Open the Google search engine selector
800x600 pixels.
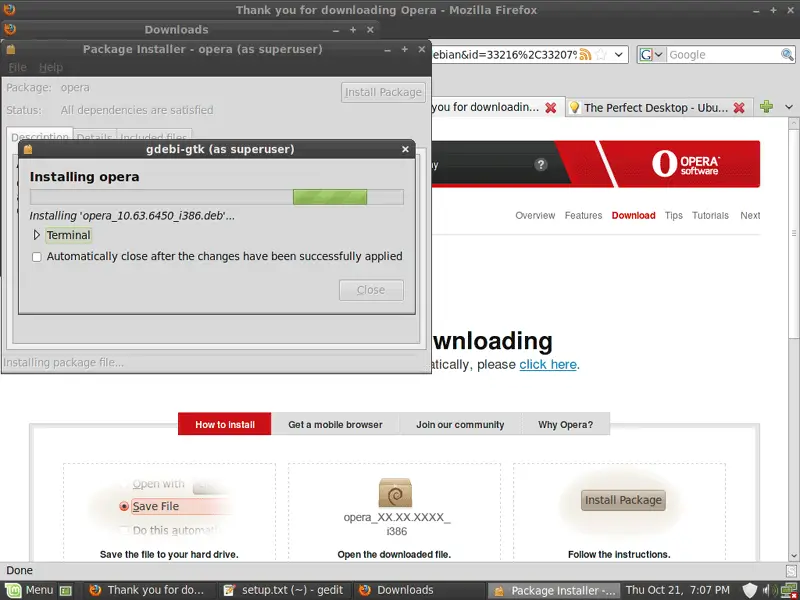click(651, 55)
